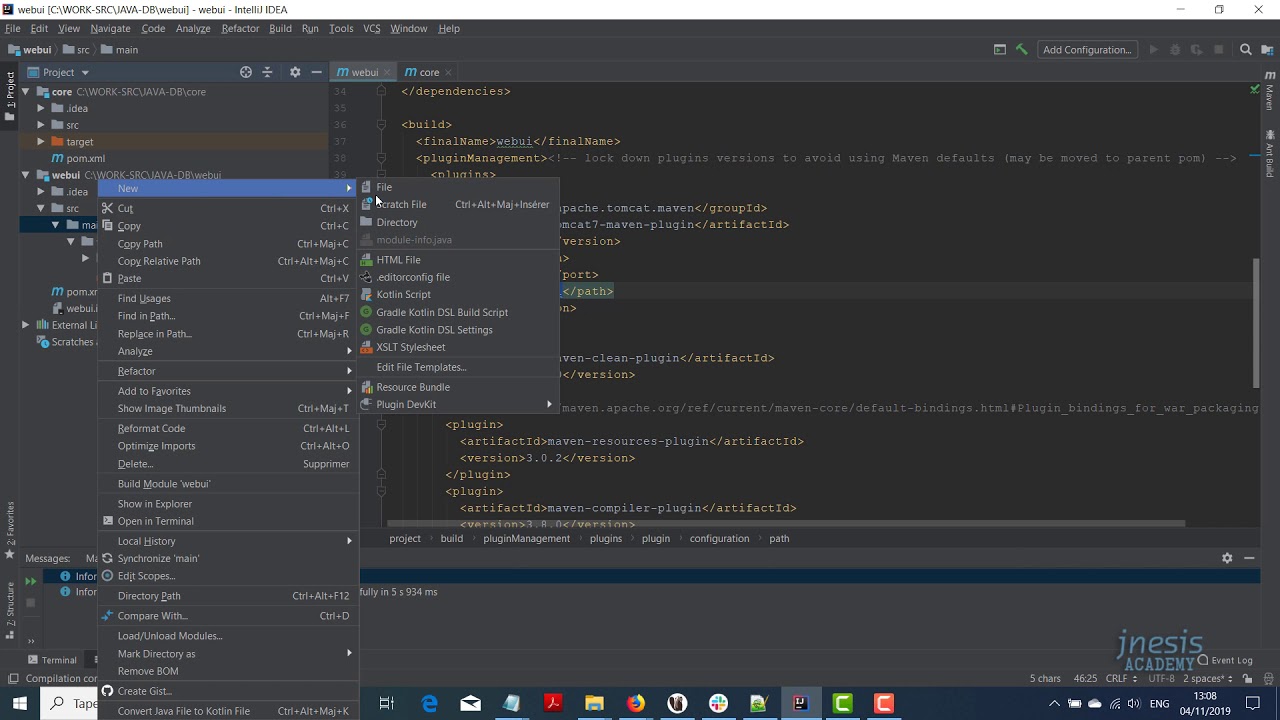Choose HTML File in New submenu

[459, 259]
